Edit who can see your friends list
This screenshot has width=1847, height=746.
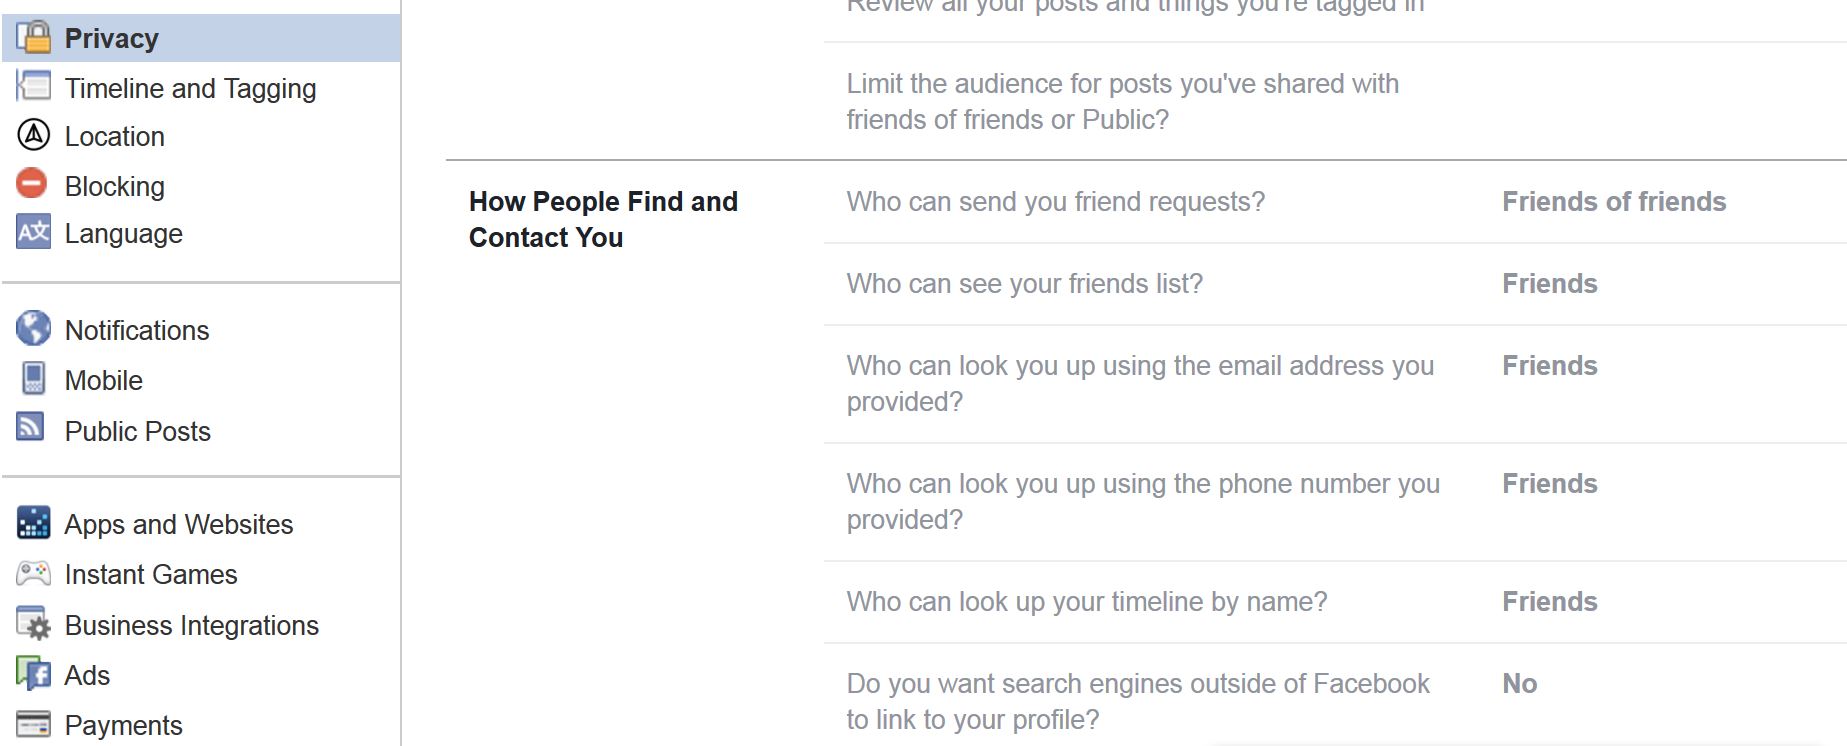1335,284
